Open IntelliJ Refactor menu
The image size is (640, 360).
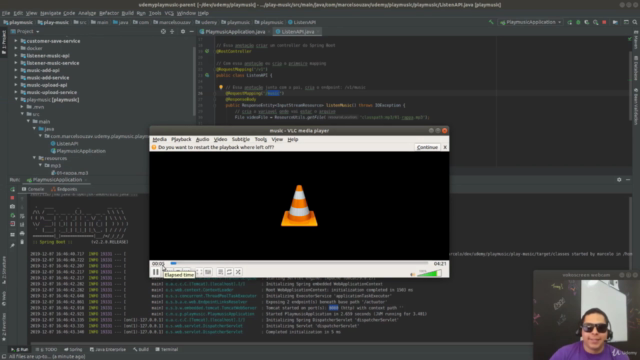click(x=109, y=13)
